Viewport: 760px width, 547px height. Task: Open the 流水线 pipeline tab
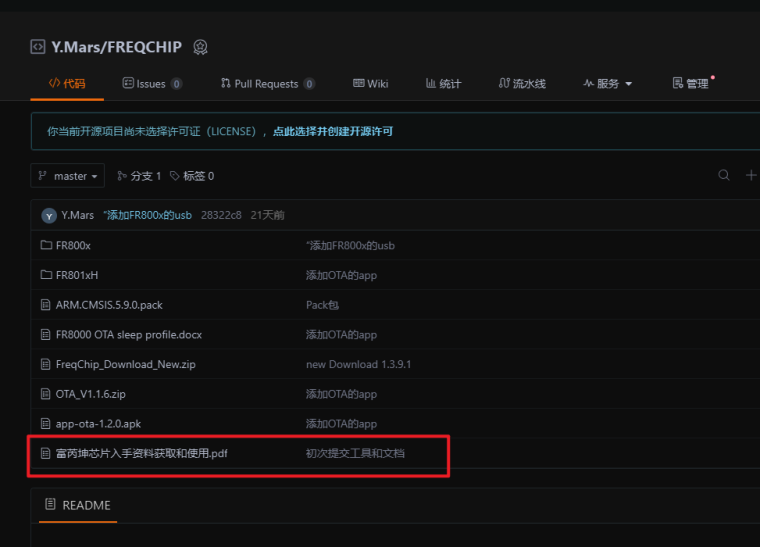point(521,84)
